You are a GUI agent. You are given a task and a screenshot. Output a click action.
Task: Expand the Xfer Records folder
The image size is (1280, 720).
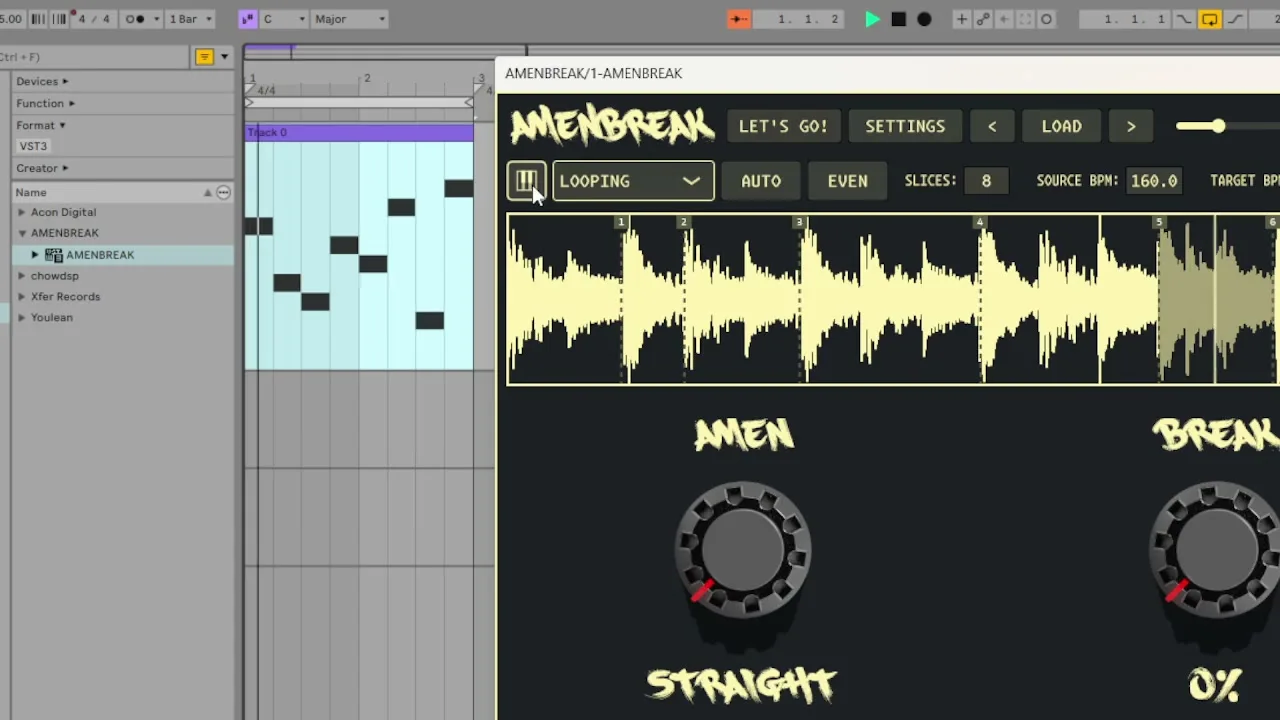pyautogui.click(x=22, y=296)
